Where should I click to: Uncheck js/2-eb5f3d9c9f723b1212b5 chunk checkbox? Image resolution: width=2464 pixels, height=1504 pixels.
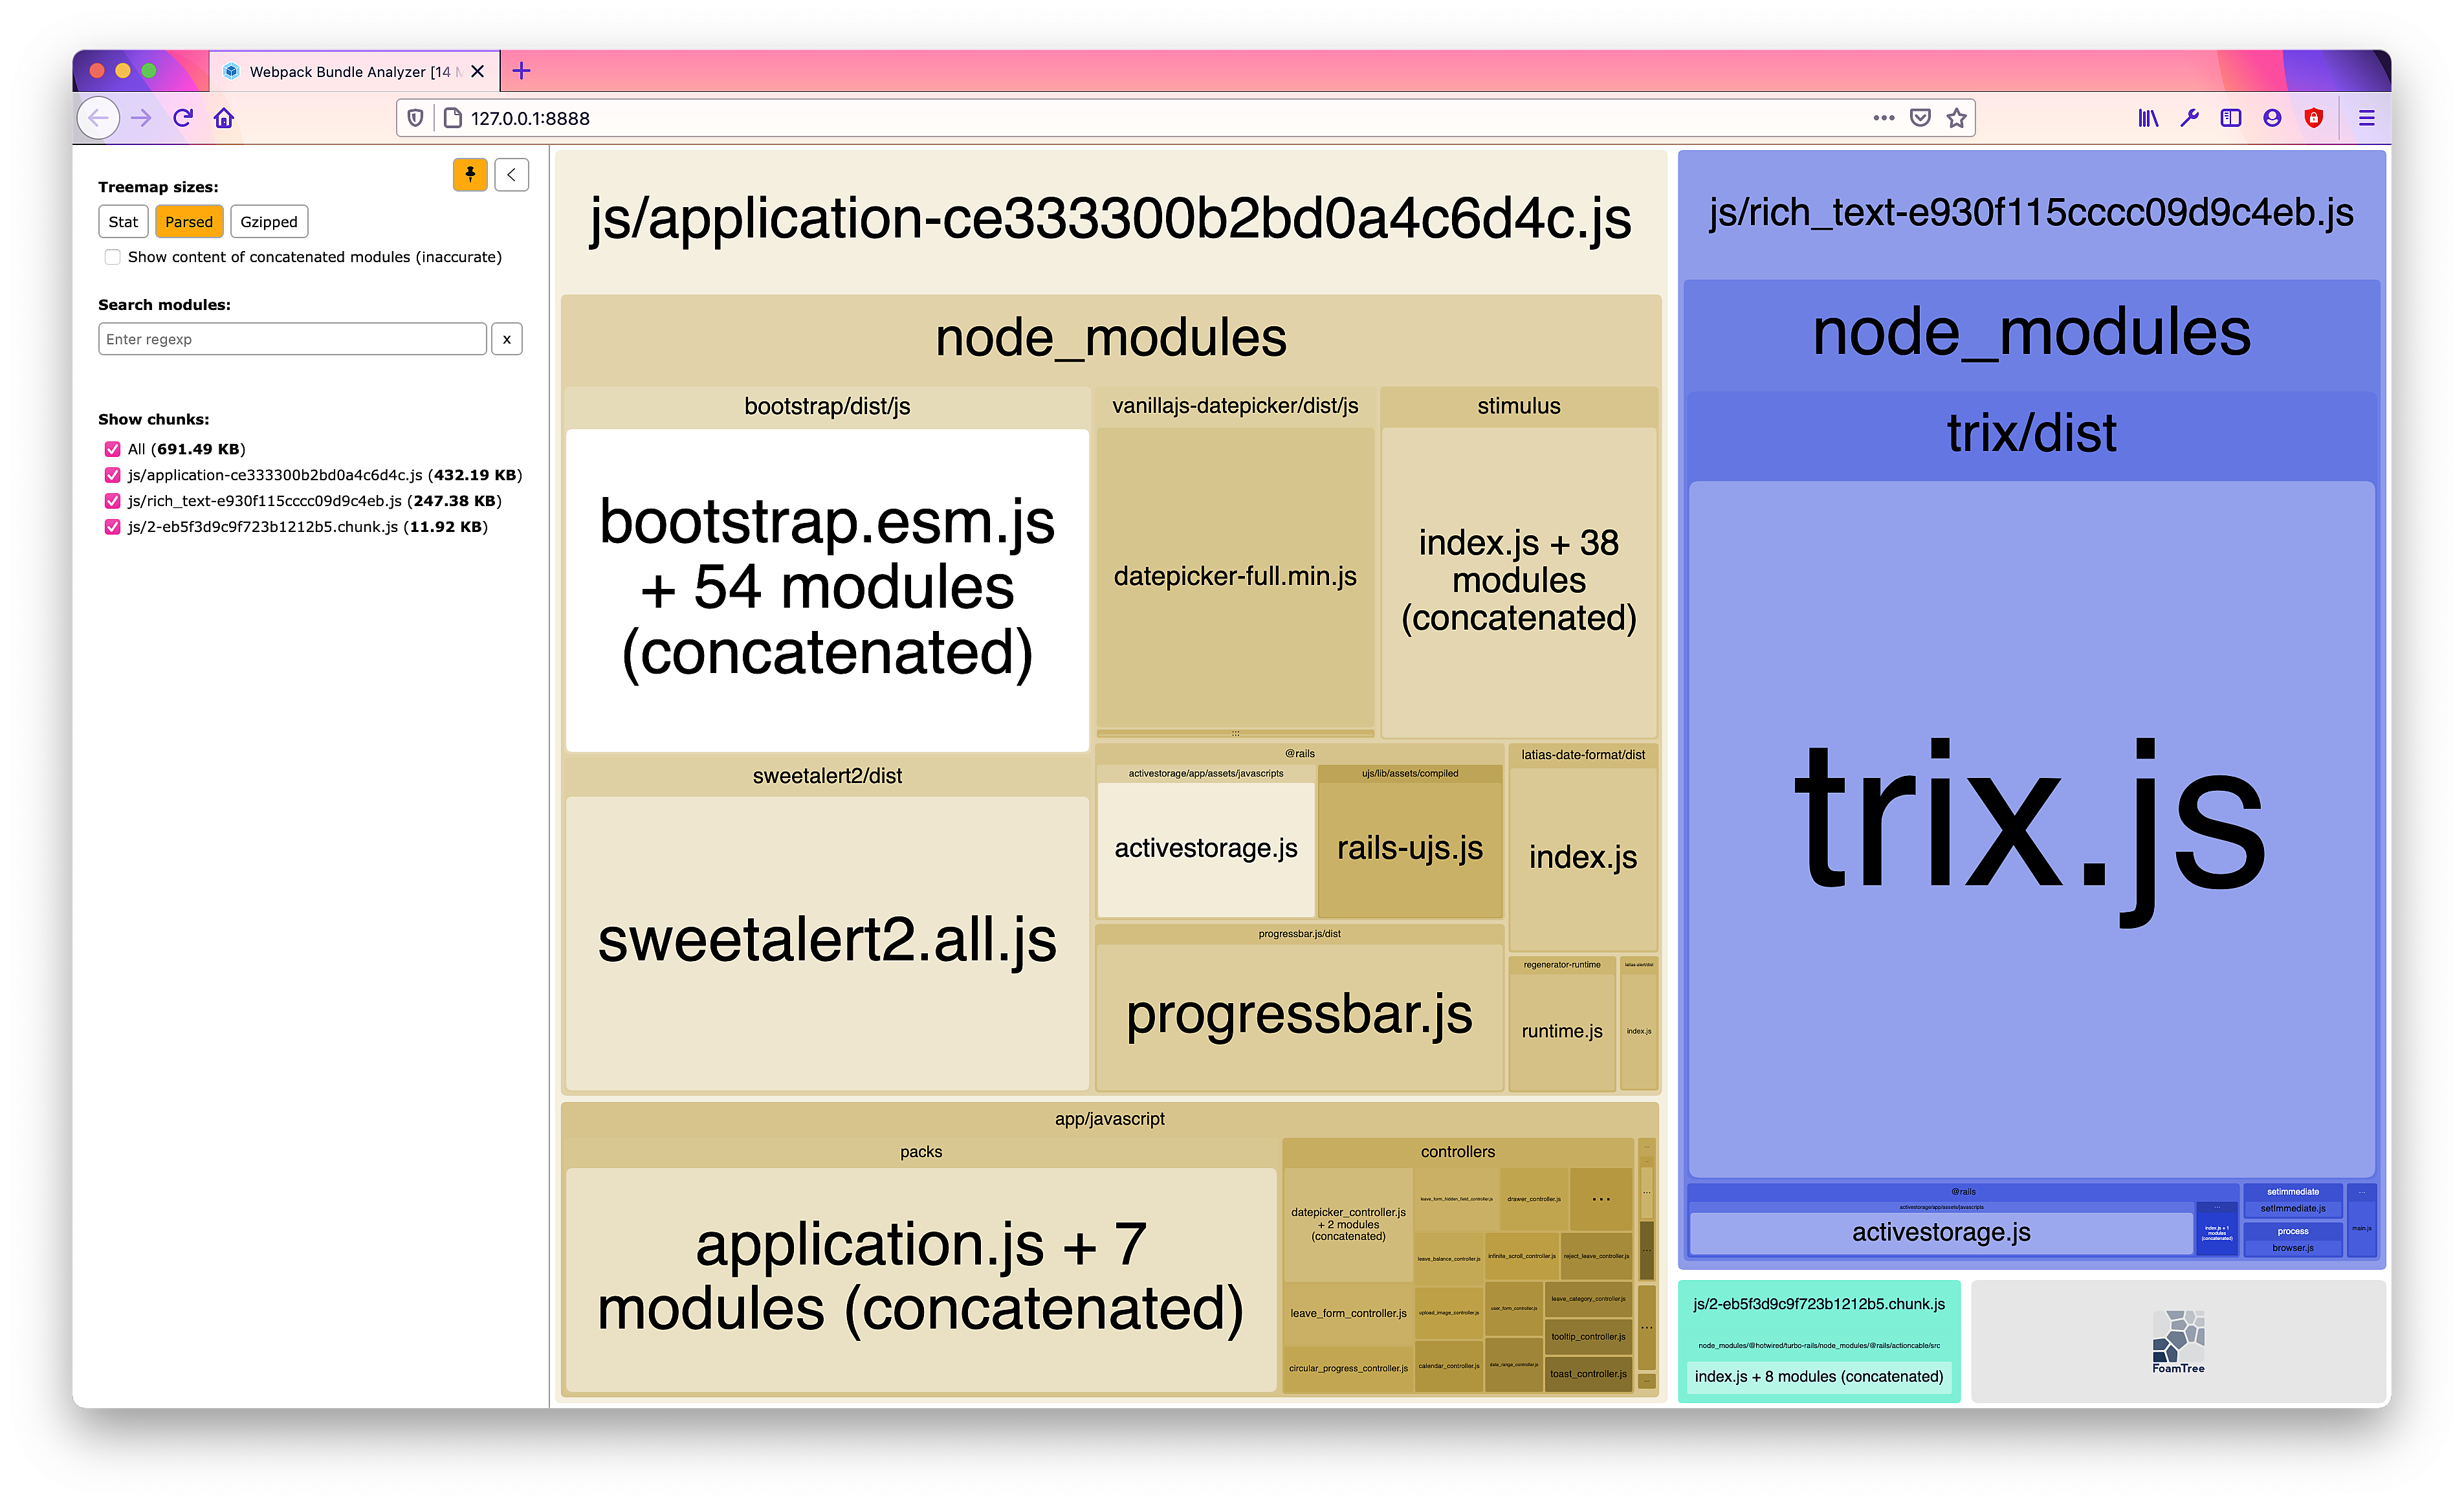(x=113, y=527)
